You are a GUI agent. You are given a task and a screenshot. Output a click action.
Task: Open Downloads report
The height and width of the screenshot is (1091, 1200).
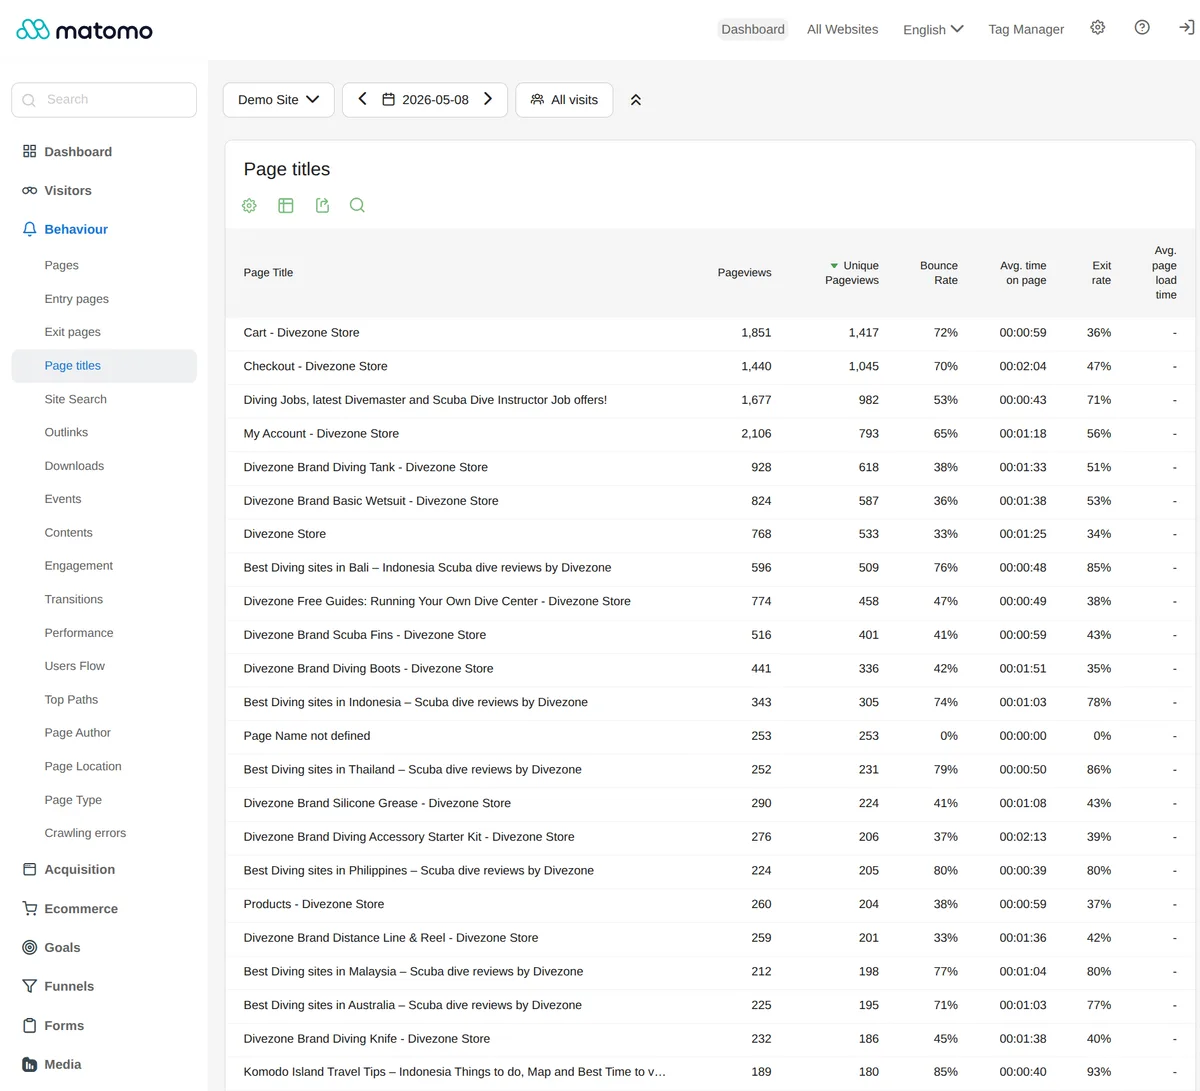pyautogui.click(x=74, y=466)
